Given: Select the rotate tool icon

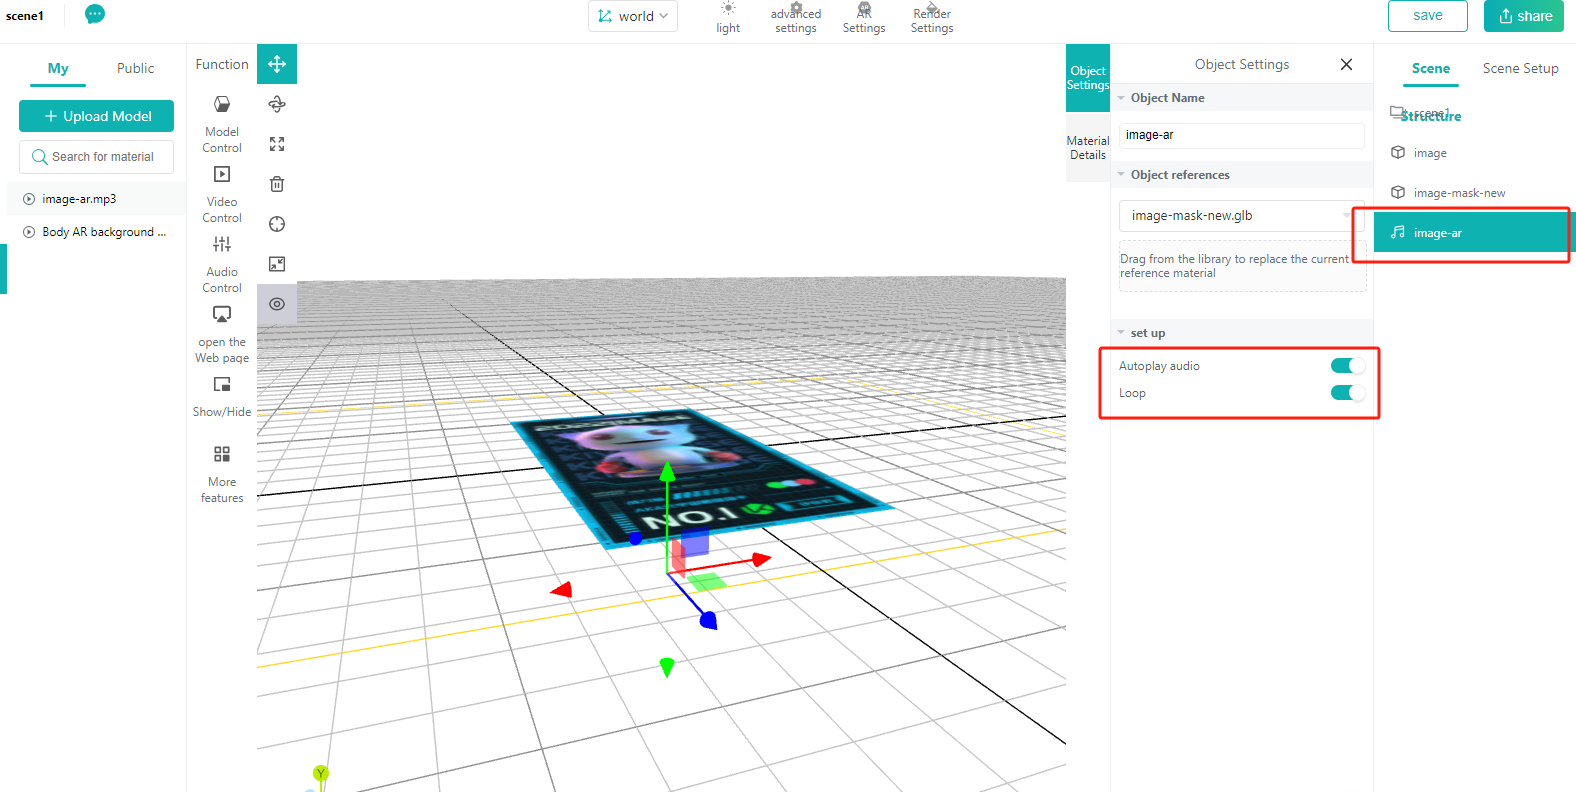Looking at the screenshot, I should (277, 104).
